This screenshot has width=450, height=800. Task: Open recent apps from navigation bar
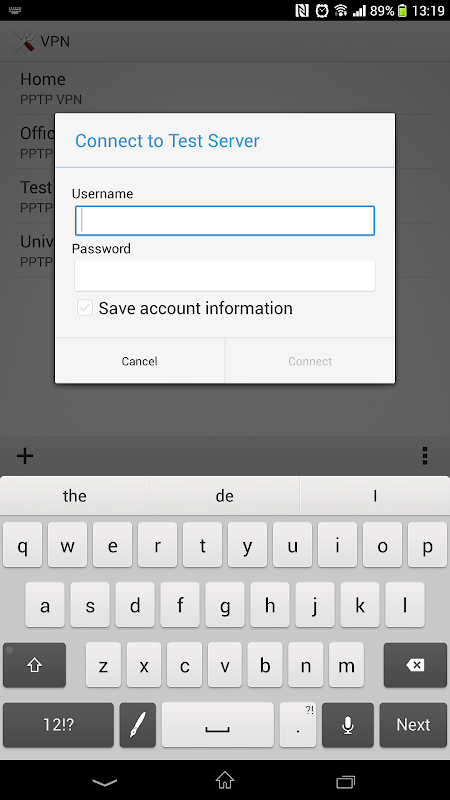click(345, 781)
